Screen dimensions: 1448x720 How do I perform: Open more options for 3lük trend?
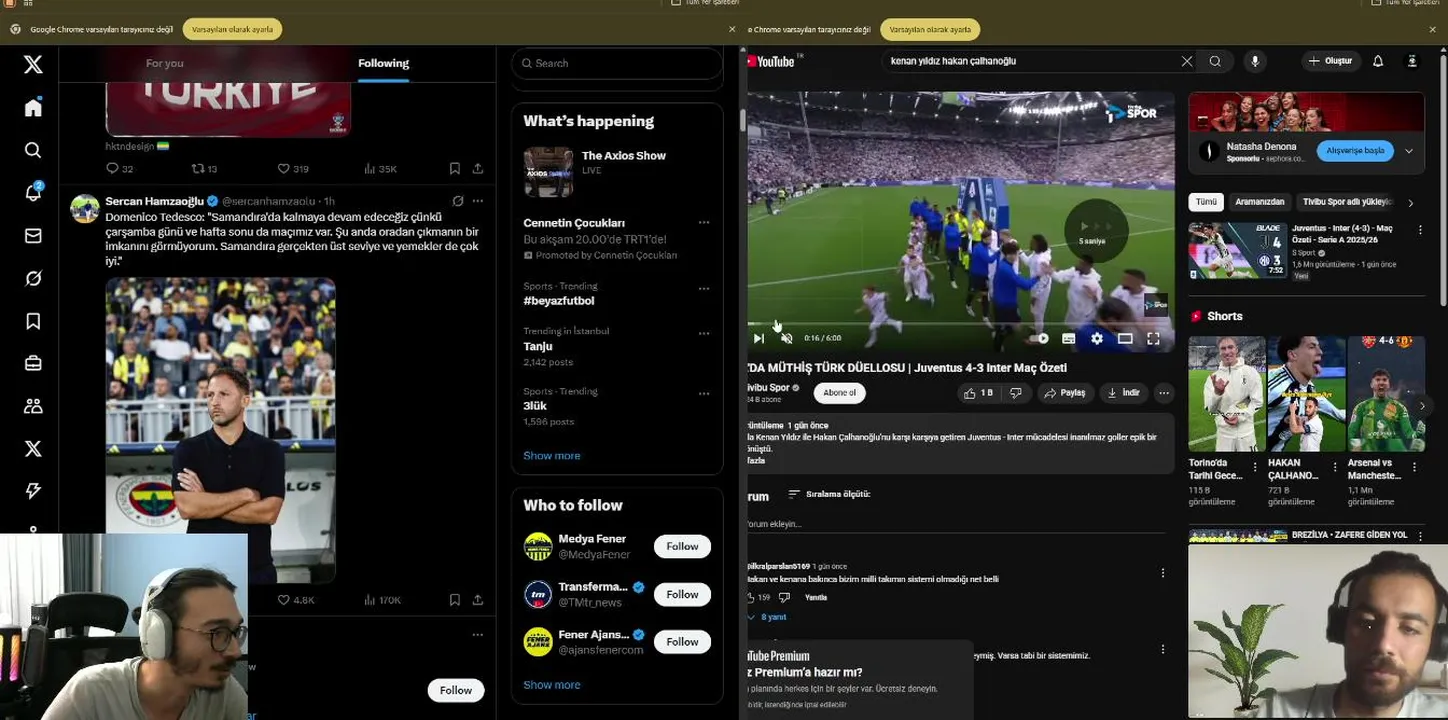704,394
